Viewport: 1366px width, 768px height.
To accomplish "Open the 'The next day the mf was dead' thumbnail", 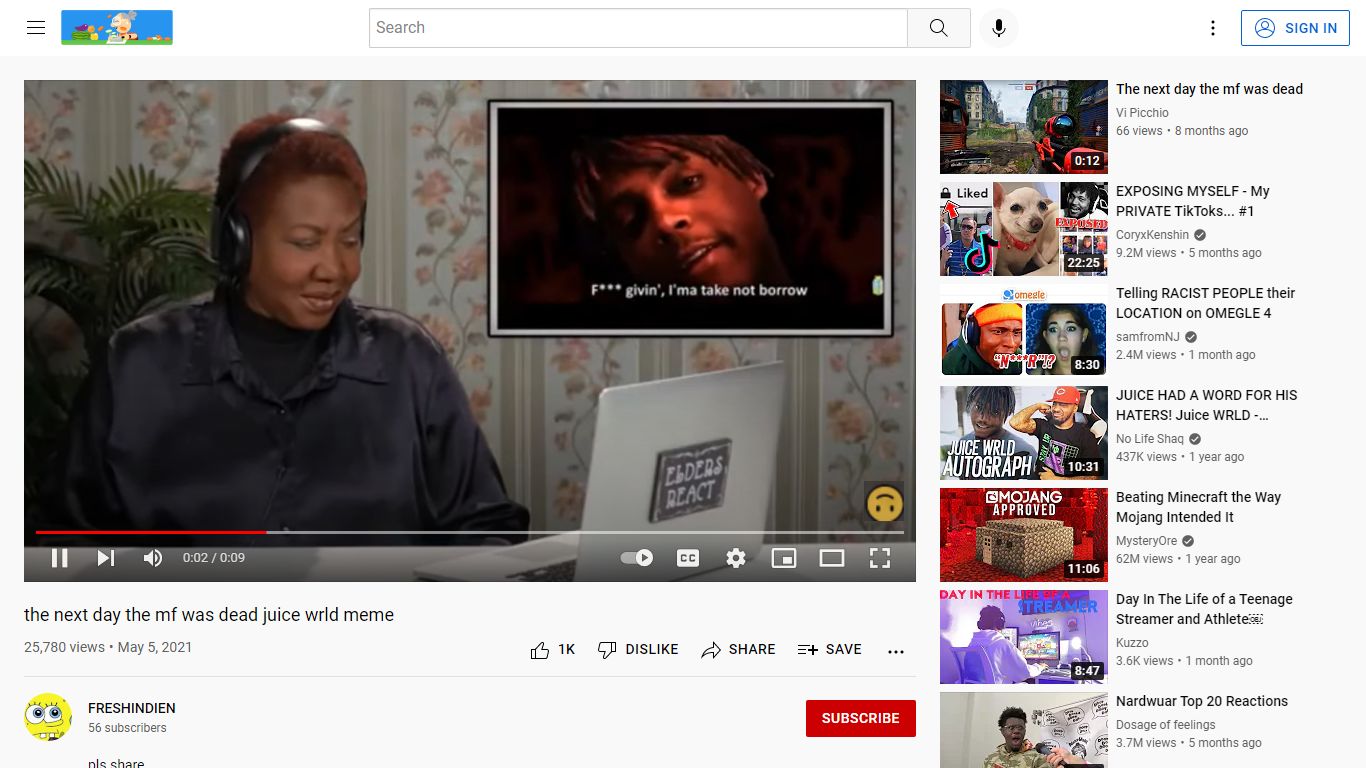I will pos(1024,127).
